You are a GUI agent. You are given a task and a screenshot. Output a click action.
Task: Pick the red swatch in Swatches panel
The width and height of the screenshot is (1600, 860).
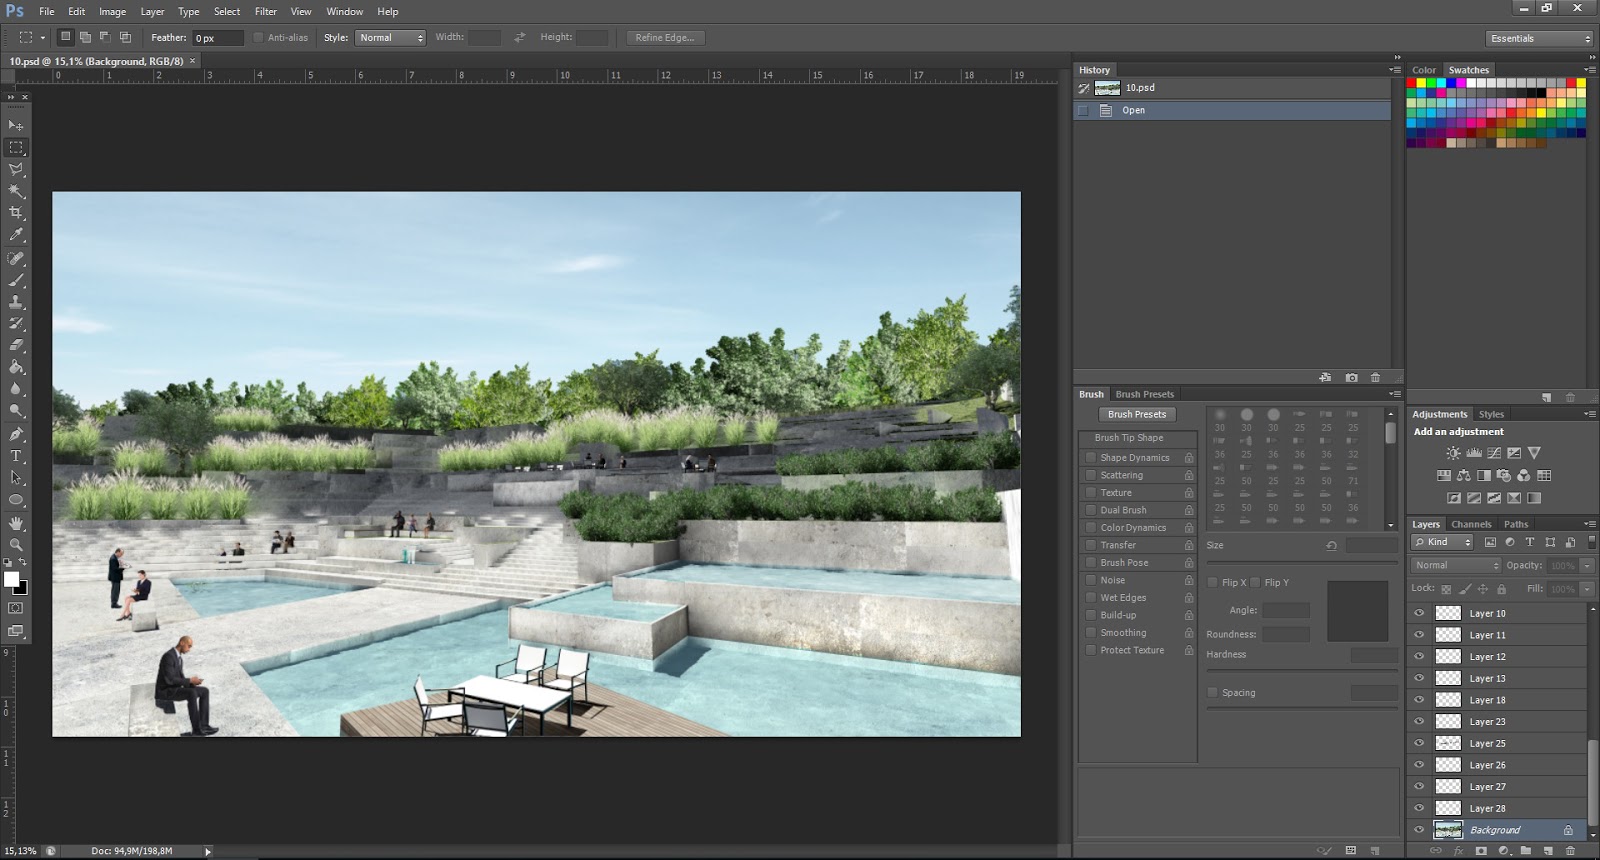coord(1412,83)
